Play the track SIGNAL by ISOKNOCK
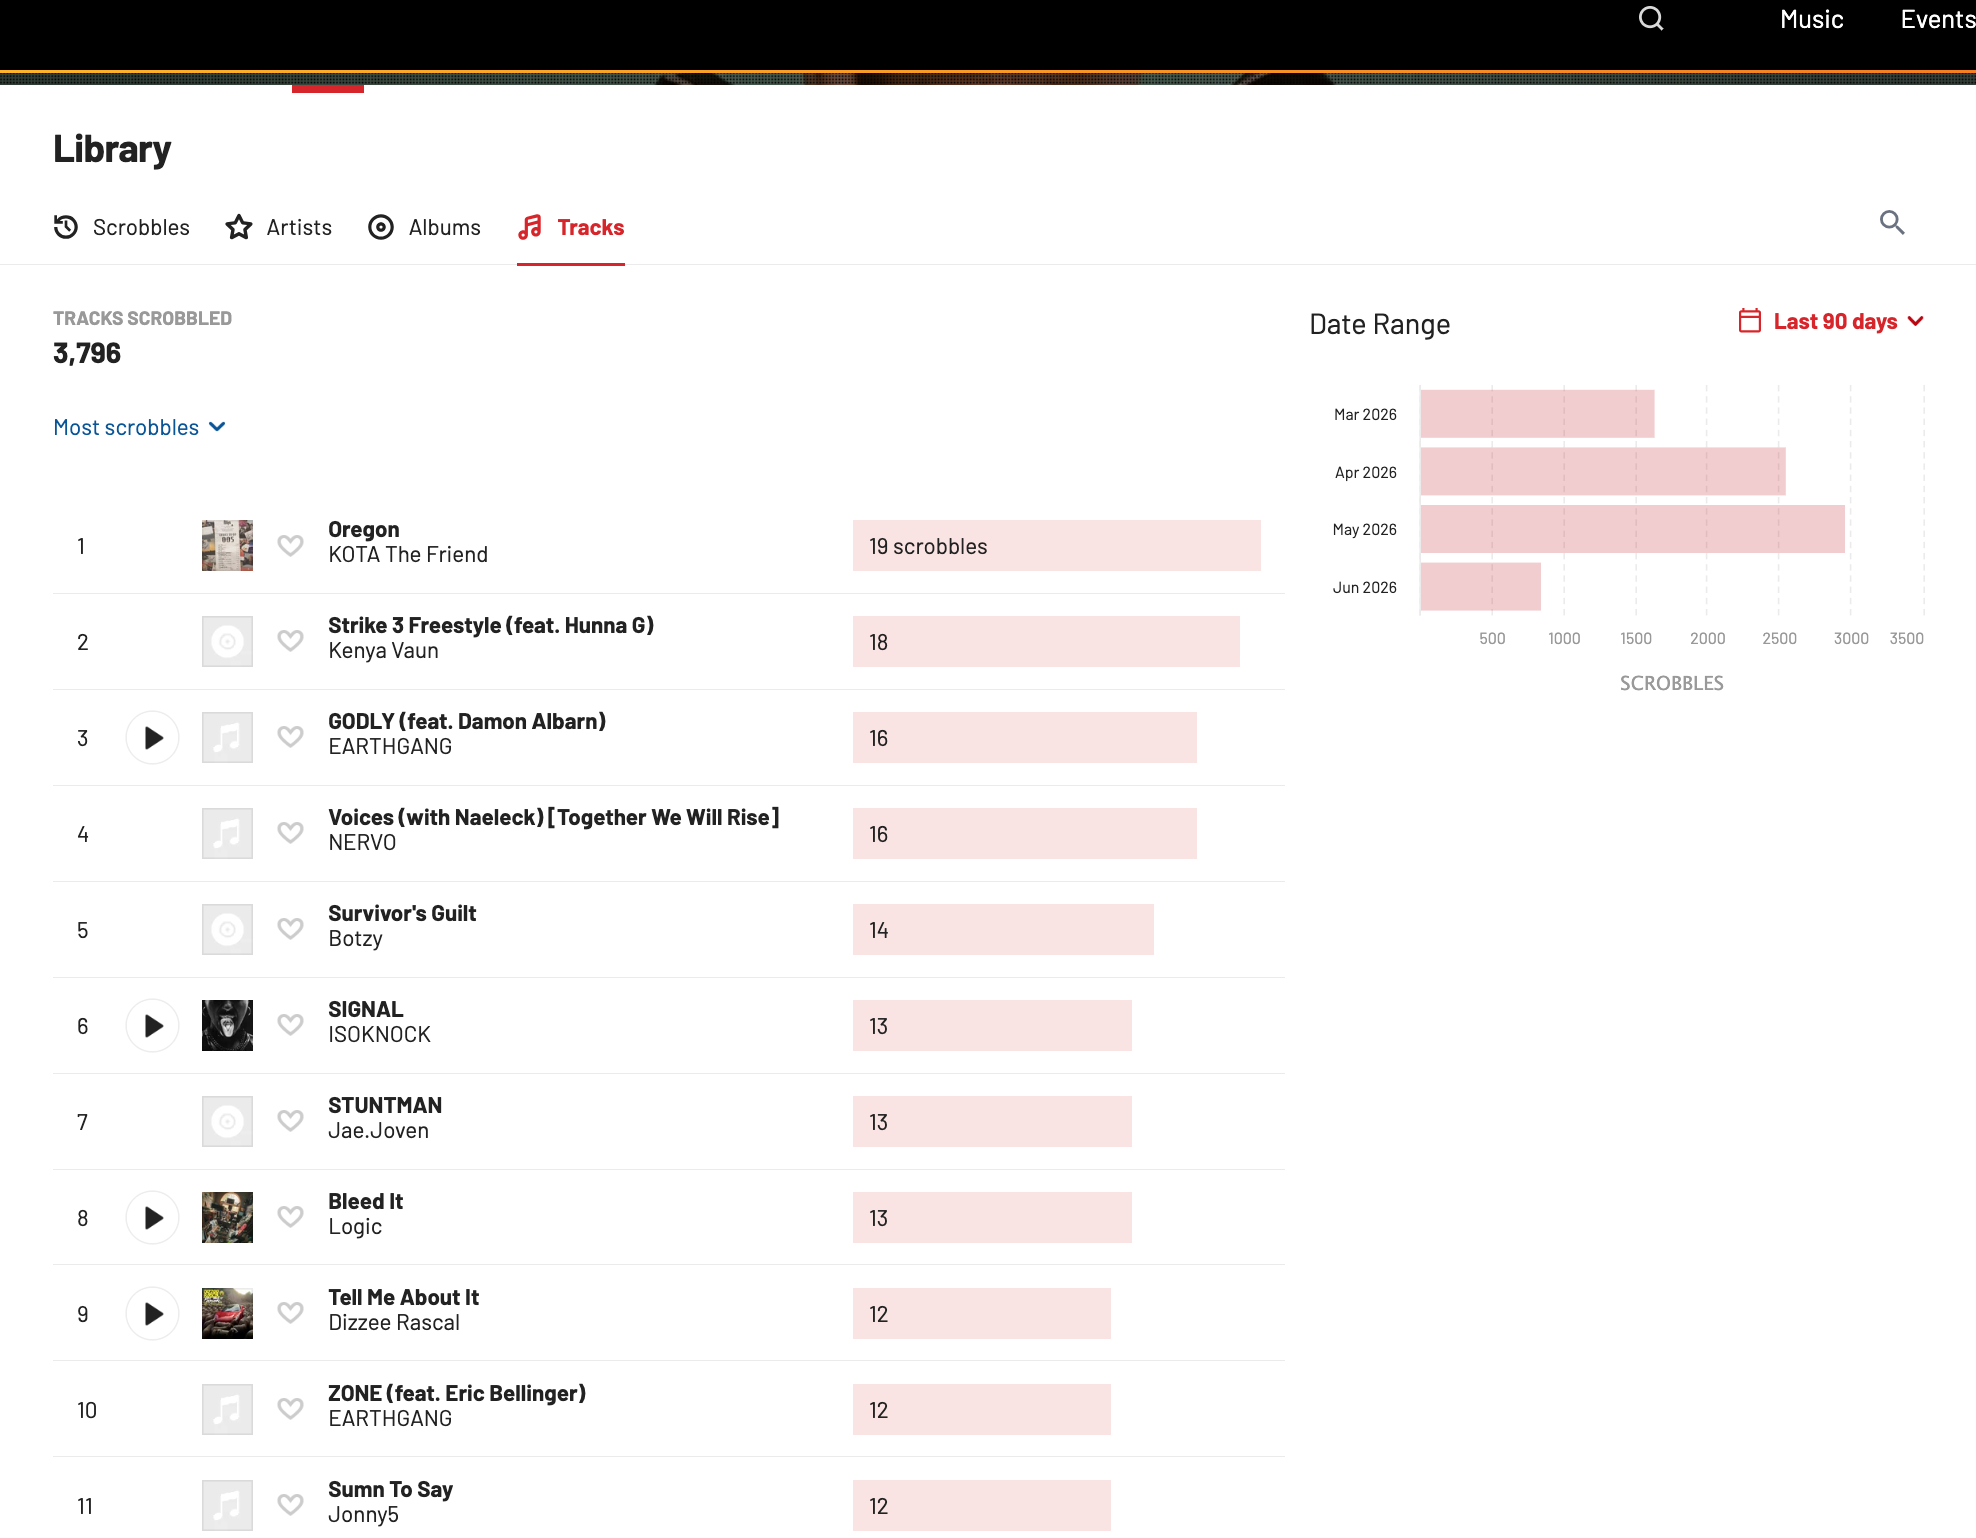 tap(153, 1026)
